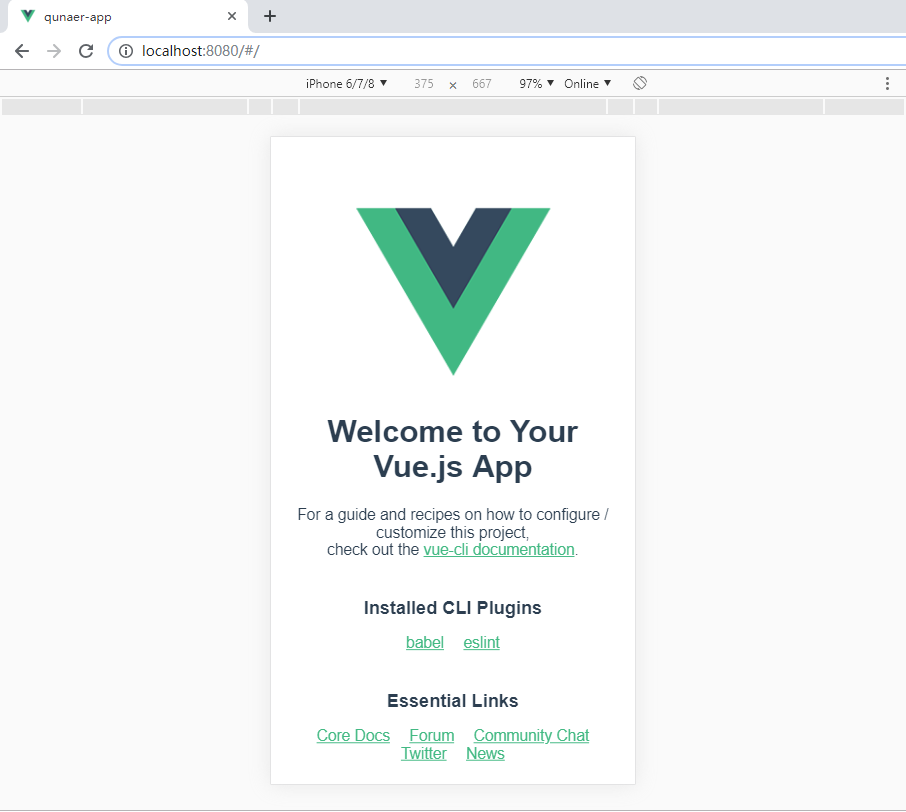This screenshot has width=906, height=812.
Task: Open the Online network throttling dropdown
Action: coord(588,84)
